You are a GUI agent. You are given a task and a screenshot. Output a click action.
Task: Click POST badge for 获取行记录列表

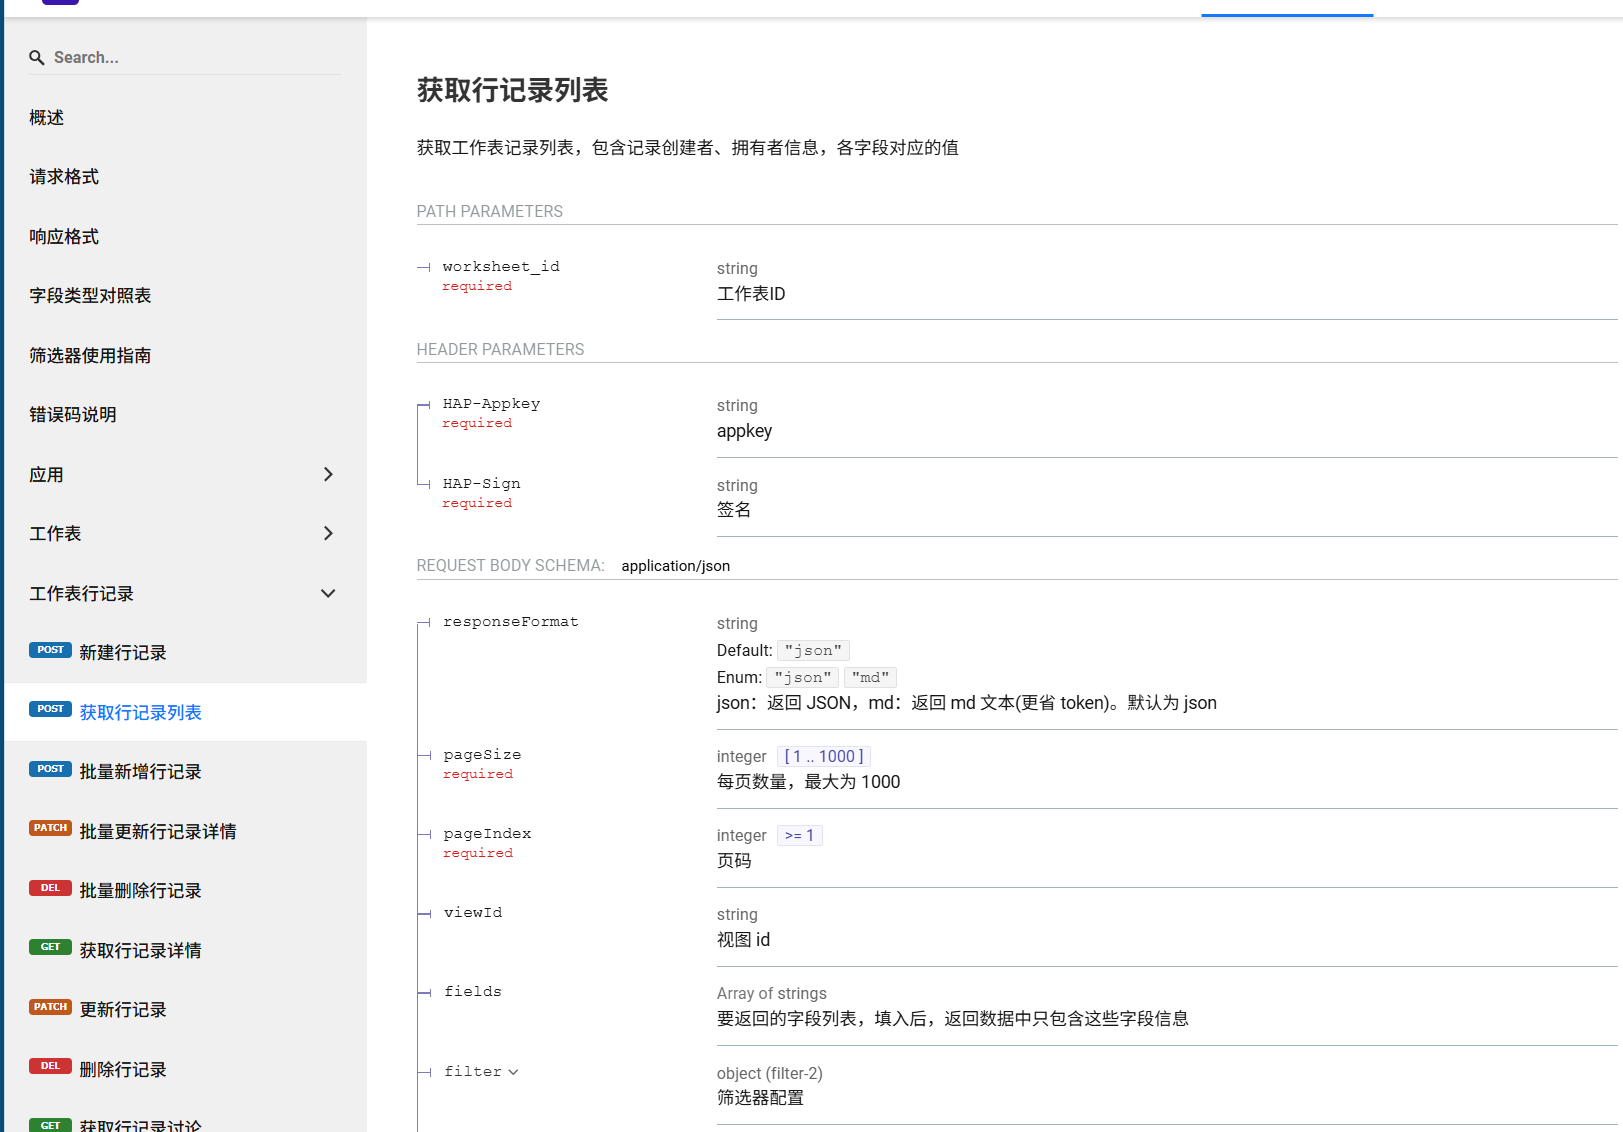[x=50, y=709]
